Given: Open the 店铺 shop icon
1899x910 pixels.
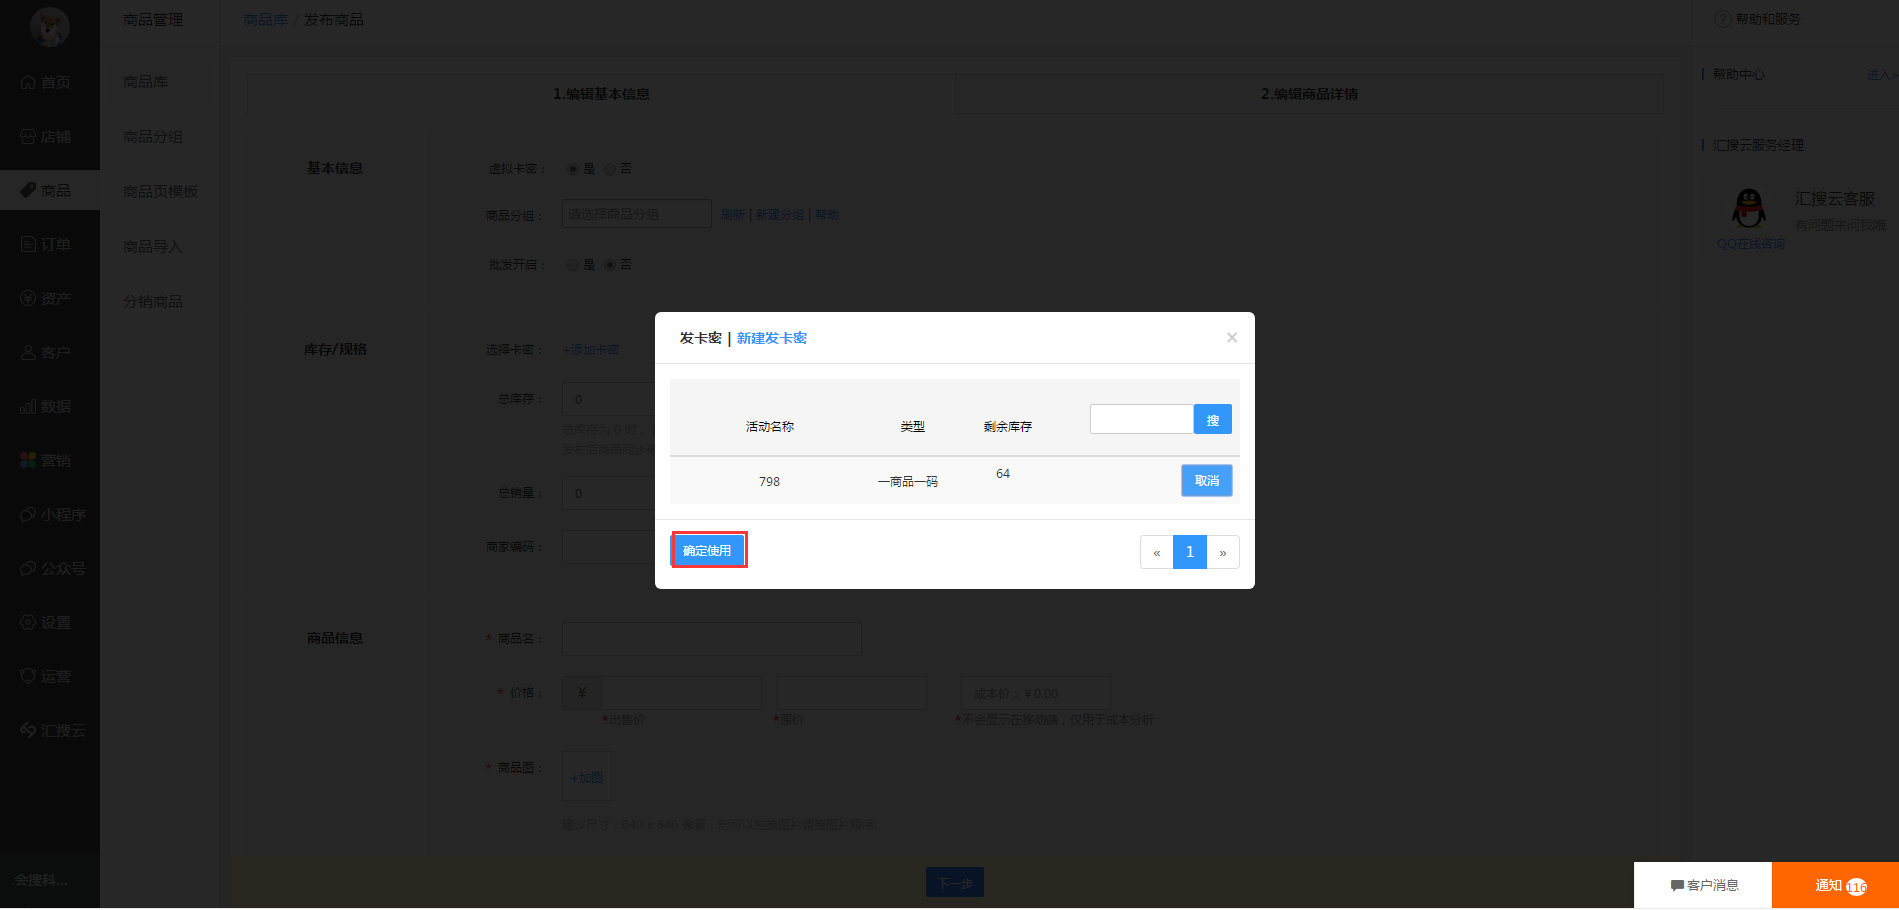Looking at the screenshot, I should [28, 137].
